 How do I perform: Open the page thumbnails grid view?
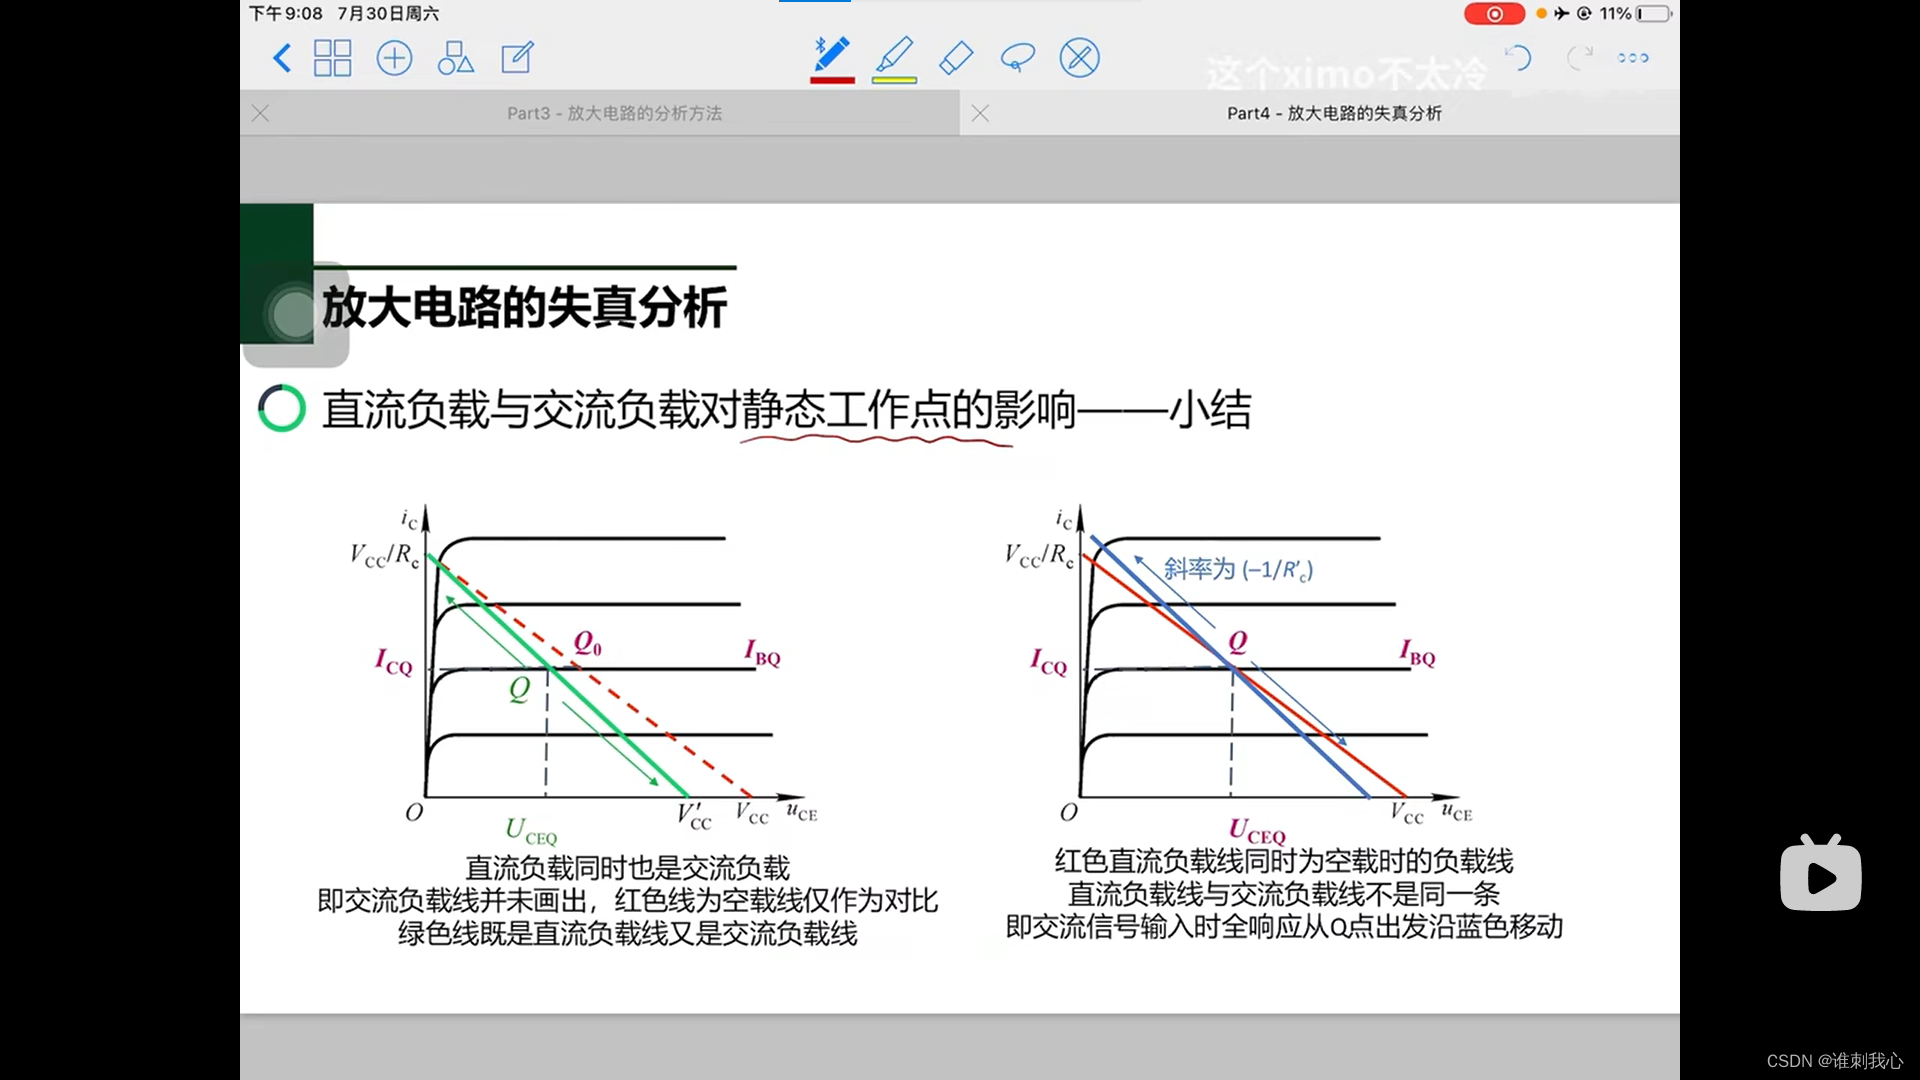click(332, 58)
